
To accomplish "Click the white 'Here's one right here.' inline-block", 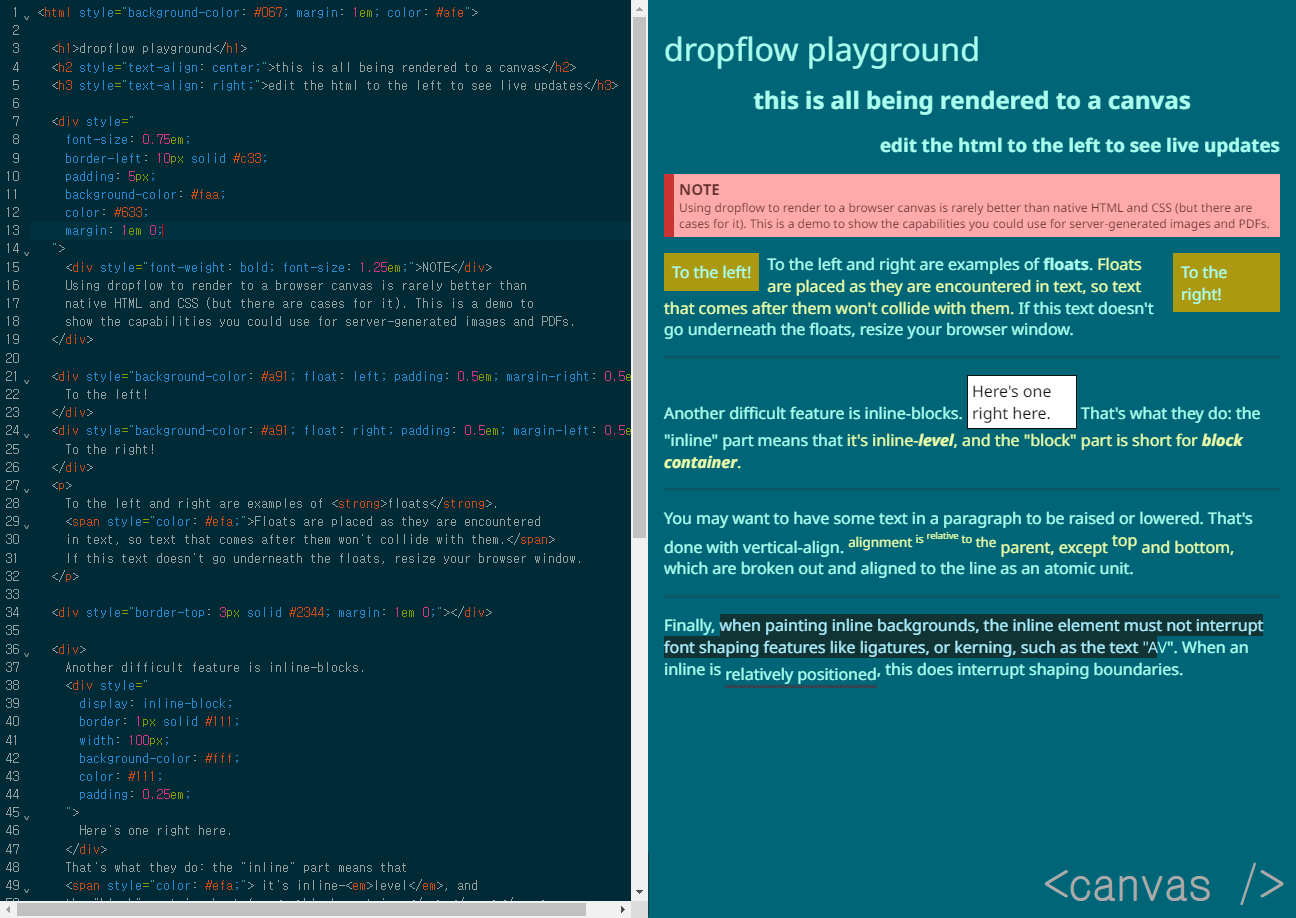I will (x=1021, y=402).
